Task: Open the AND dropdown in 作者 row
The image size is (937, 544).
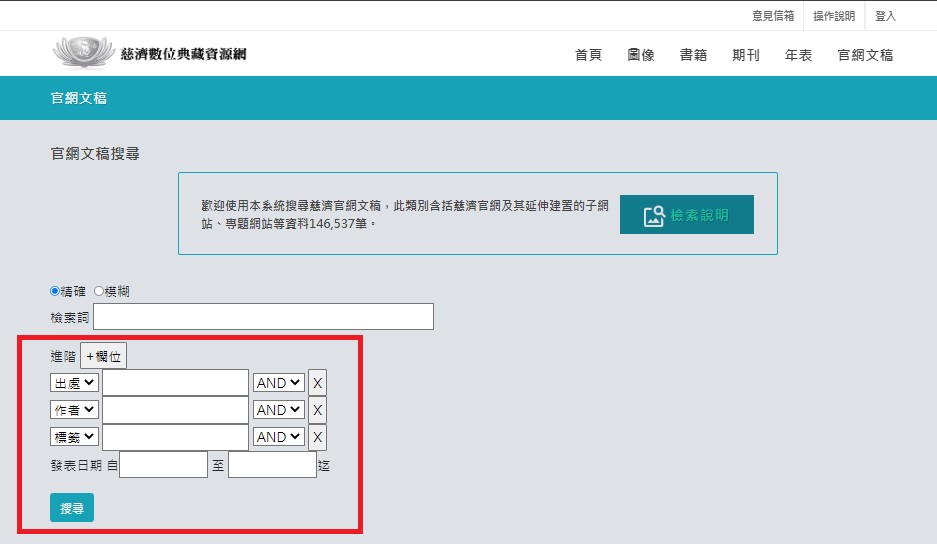Action: point(278,409)
